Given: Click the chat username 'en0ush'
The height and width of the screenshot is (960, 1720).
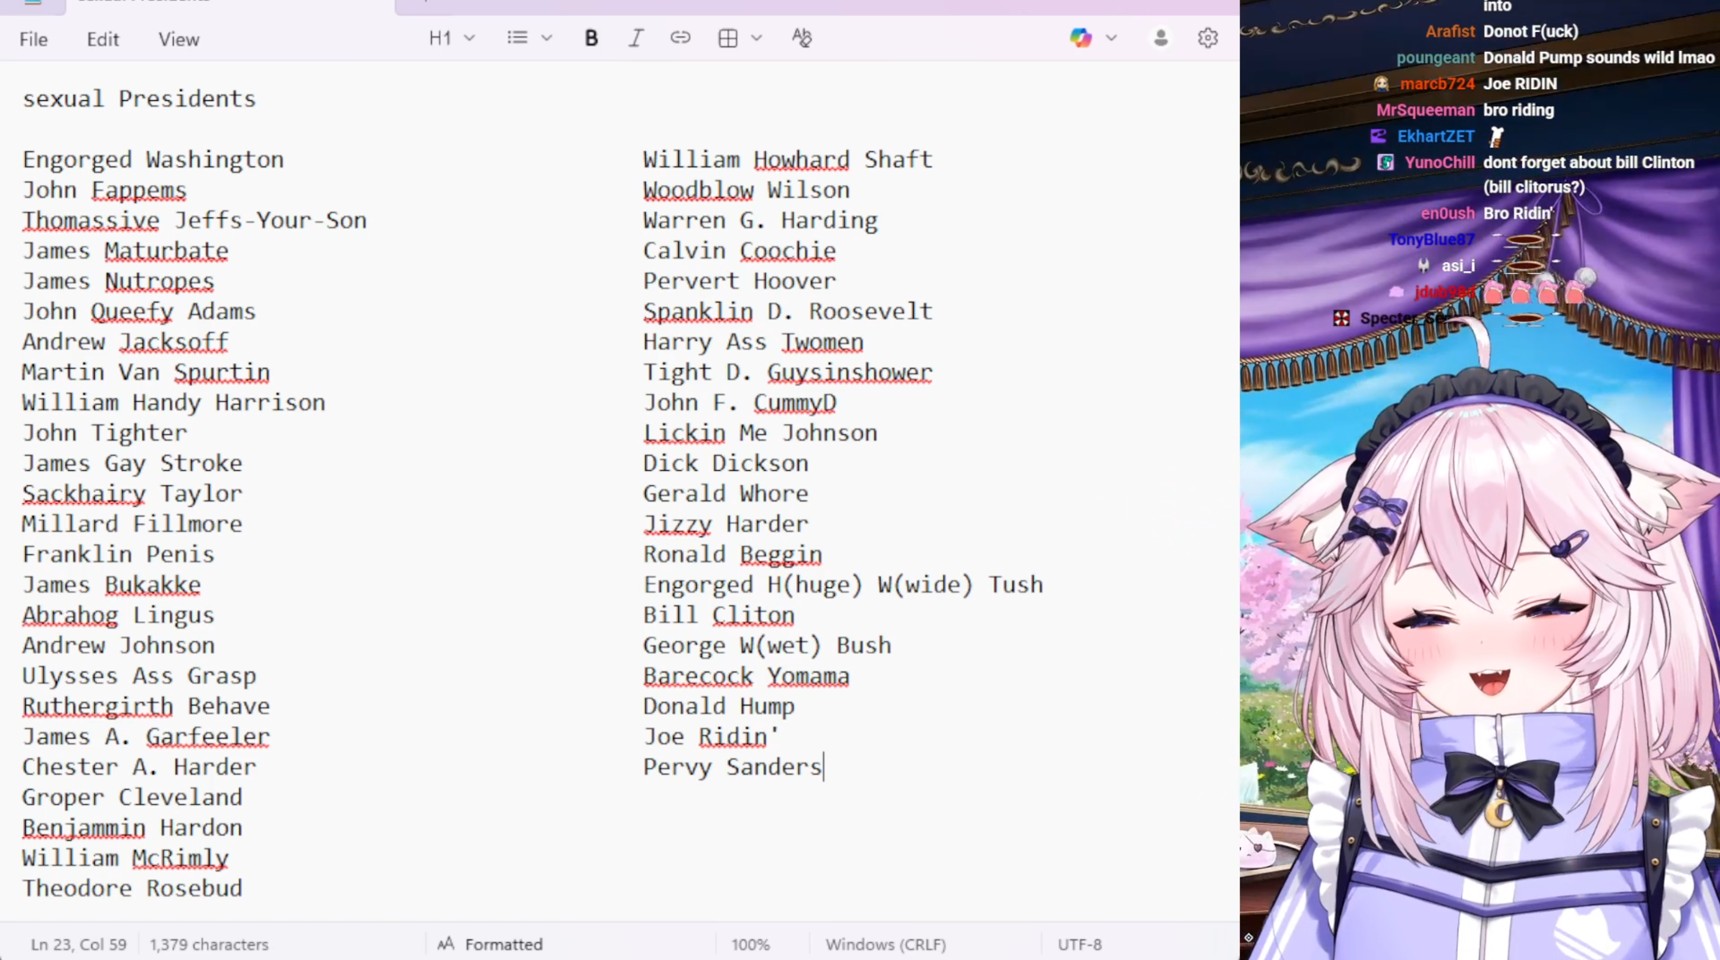Looking at the screenshot, I should tap(1448, 214).
